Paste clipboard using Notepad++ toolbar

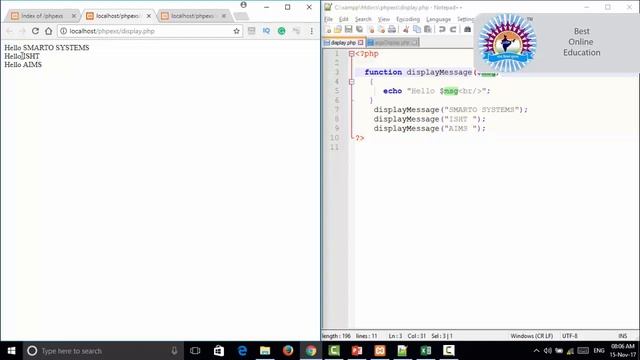click(427, 29)
